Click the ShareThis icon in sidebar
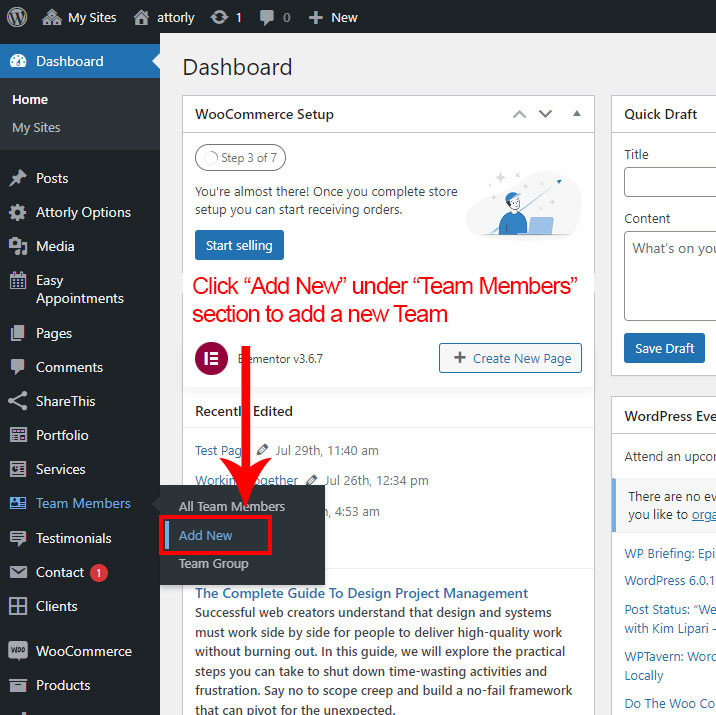Screen dimensions: 716x715 18,401
